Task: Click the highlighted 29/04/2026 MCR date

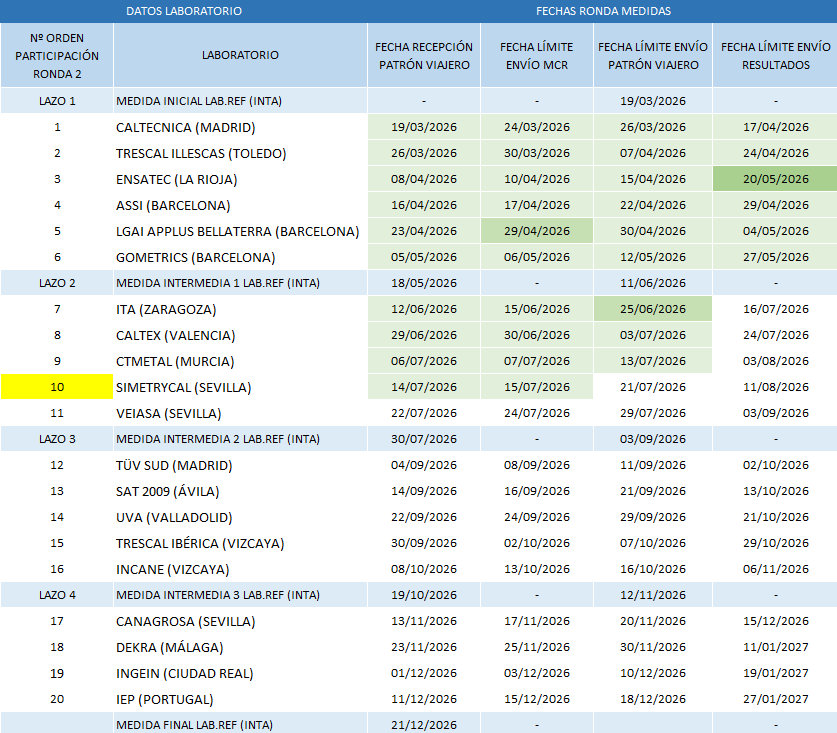Action: coord(536,231)
